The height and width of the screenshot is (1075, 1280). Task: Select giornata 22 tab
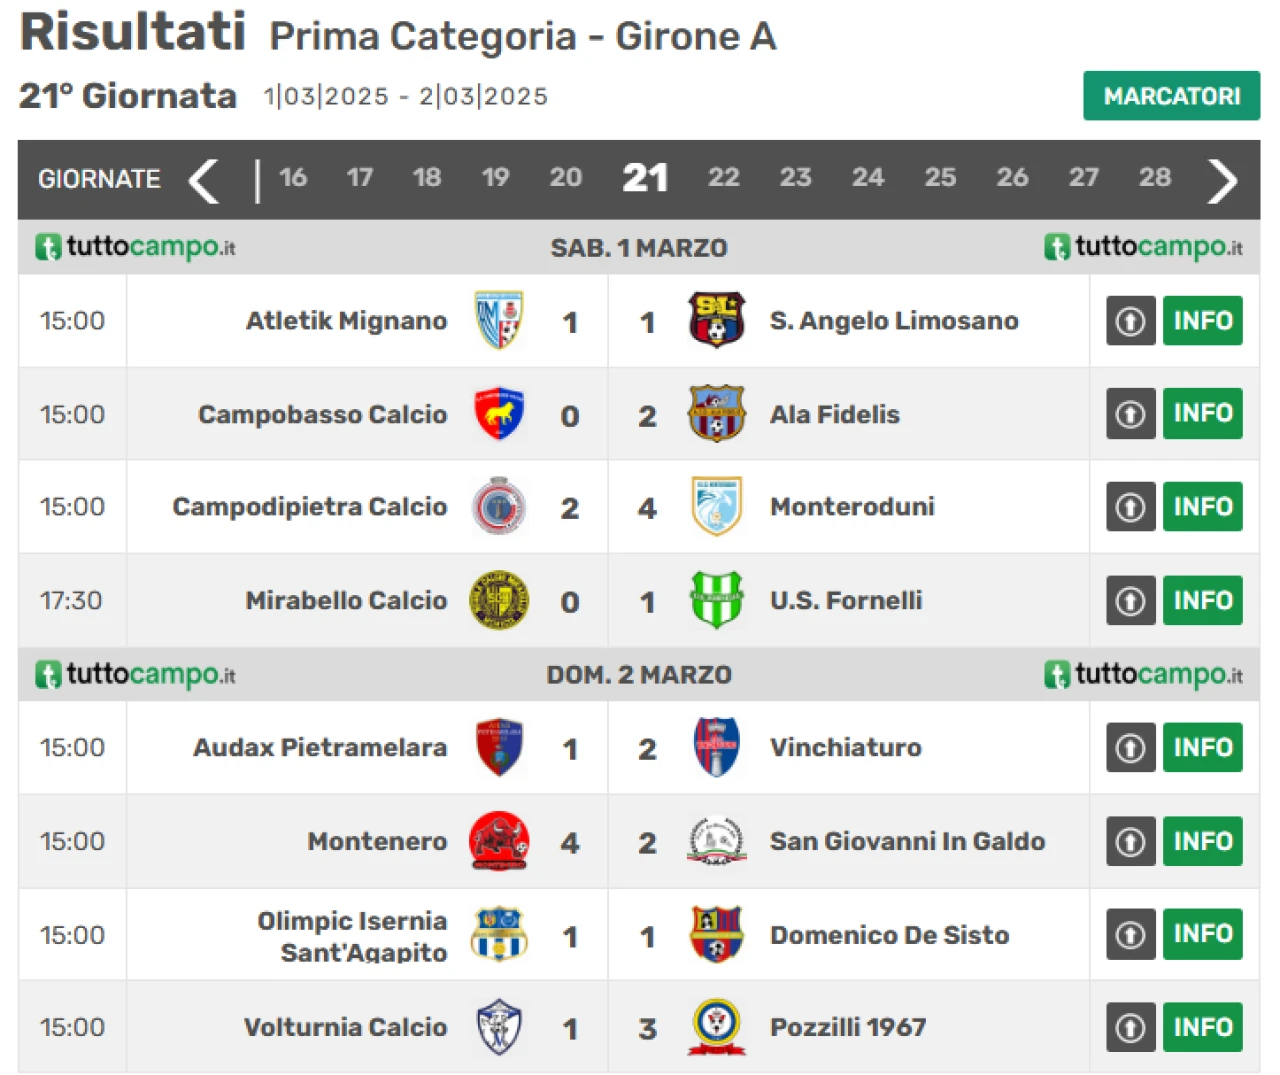pyautogui.click(x=724, y=178)
